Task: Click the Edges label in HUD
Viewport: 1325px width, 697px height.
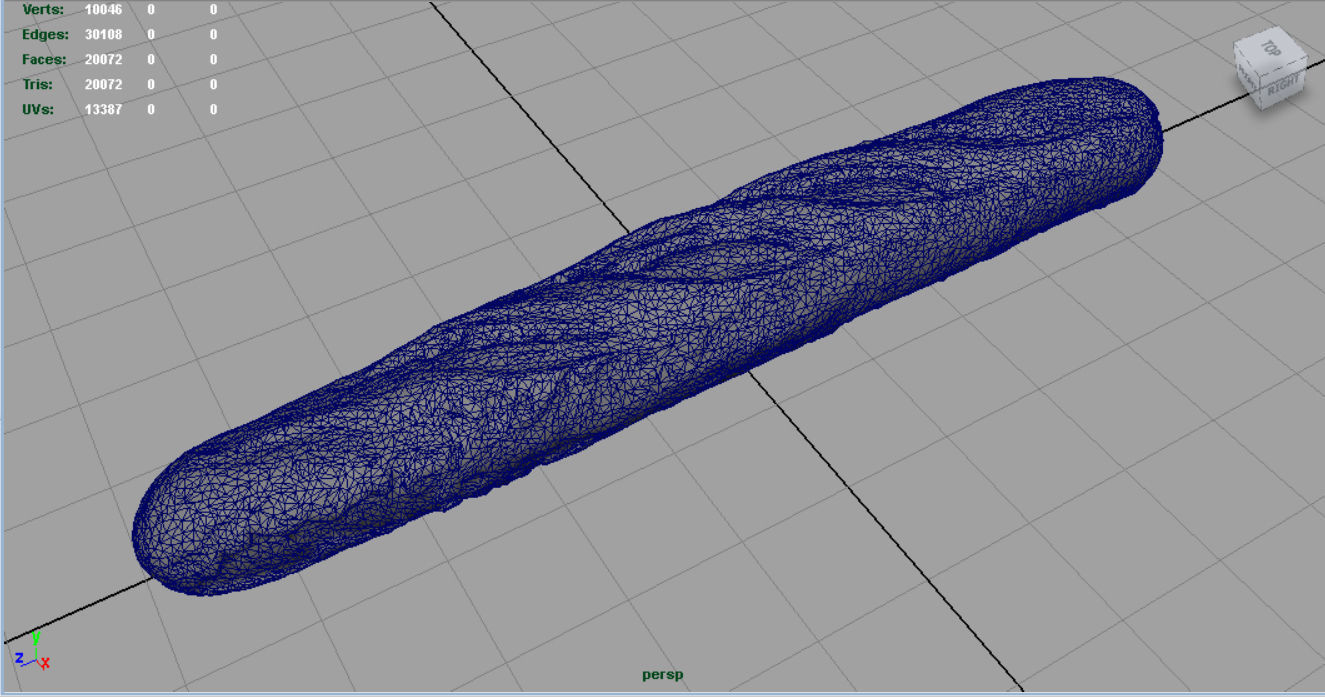Action: (x=45, y=35)
